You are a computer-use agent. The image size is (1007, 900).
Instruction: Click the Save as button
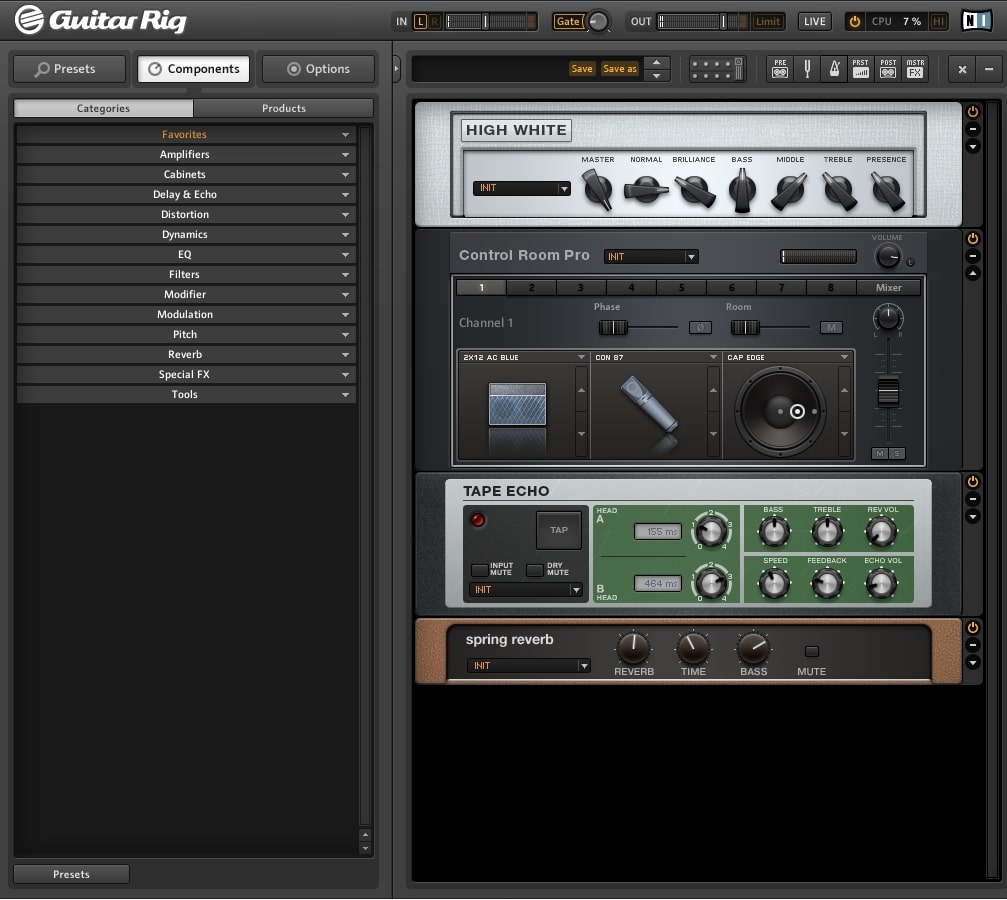(x=620, y=69)
